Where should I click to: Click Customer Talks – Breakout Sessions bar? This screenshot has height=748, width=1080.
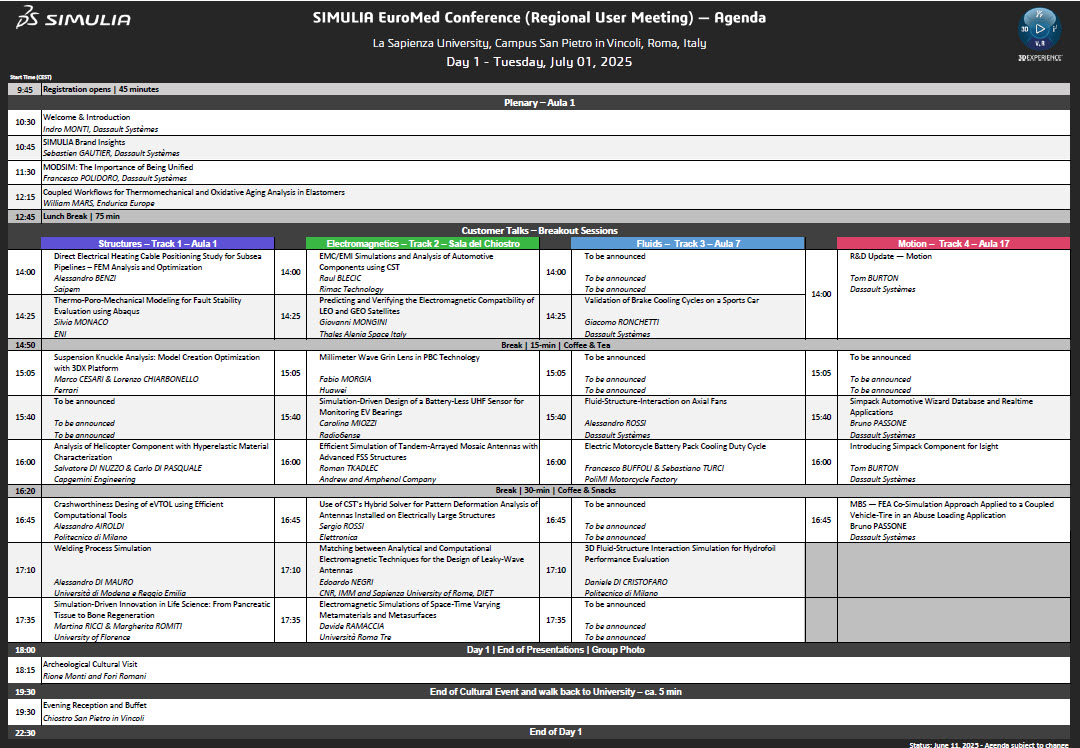[539, 231]
